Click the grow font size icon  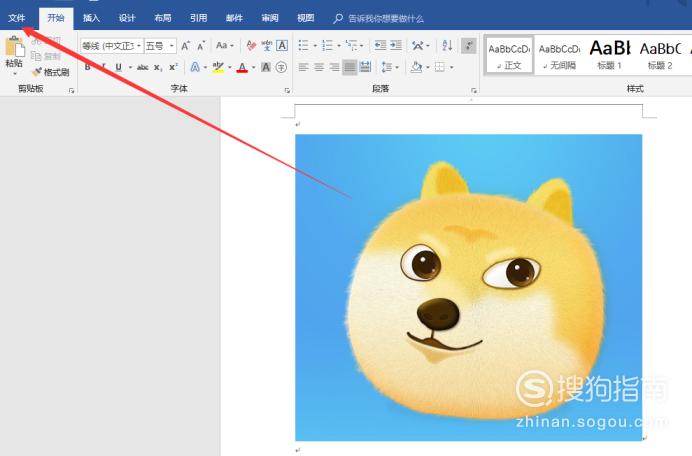click(186, 45)
